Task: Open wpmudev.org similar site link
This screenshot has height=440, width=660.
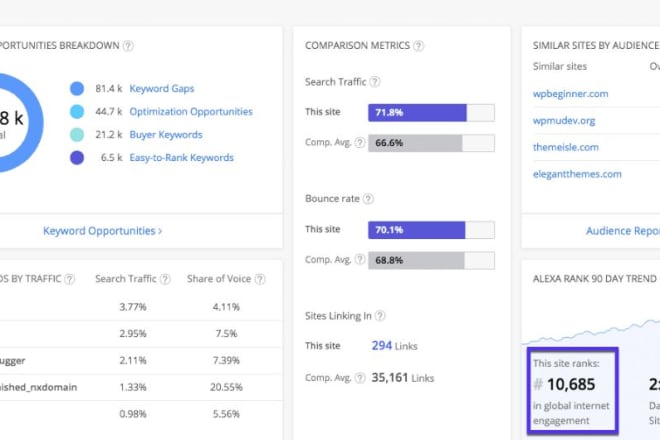Action: point(564,121)
